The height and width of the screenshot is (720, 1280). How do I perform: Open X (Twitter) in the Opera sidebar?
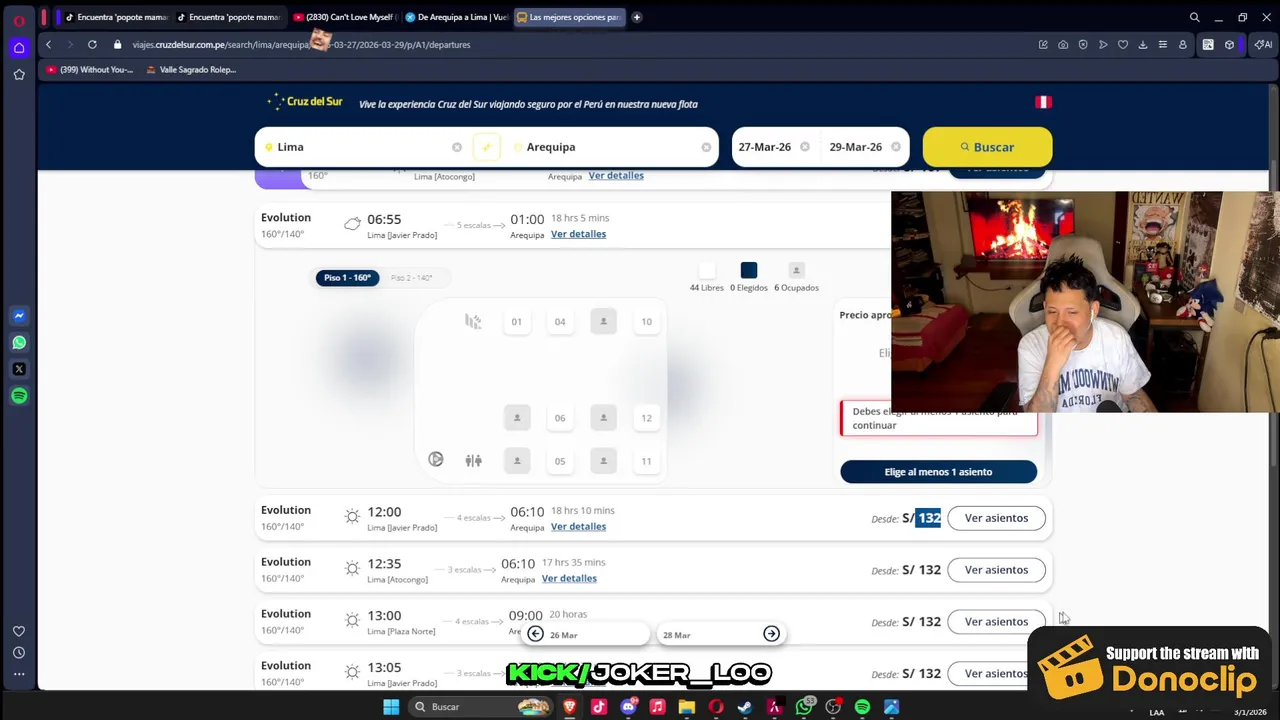19,369
